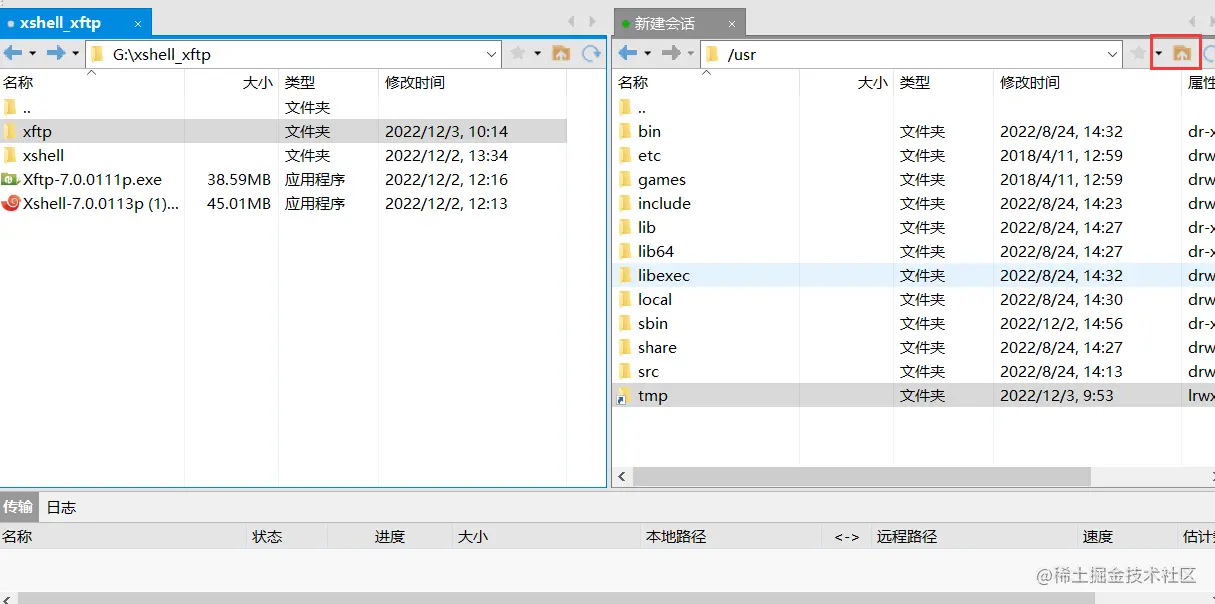The height and width of the screenshot is (604, 1215).
Task: Open local bookmark star dropdown arrow
Action: [537, 53]
